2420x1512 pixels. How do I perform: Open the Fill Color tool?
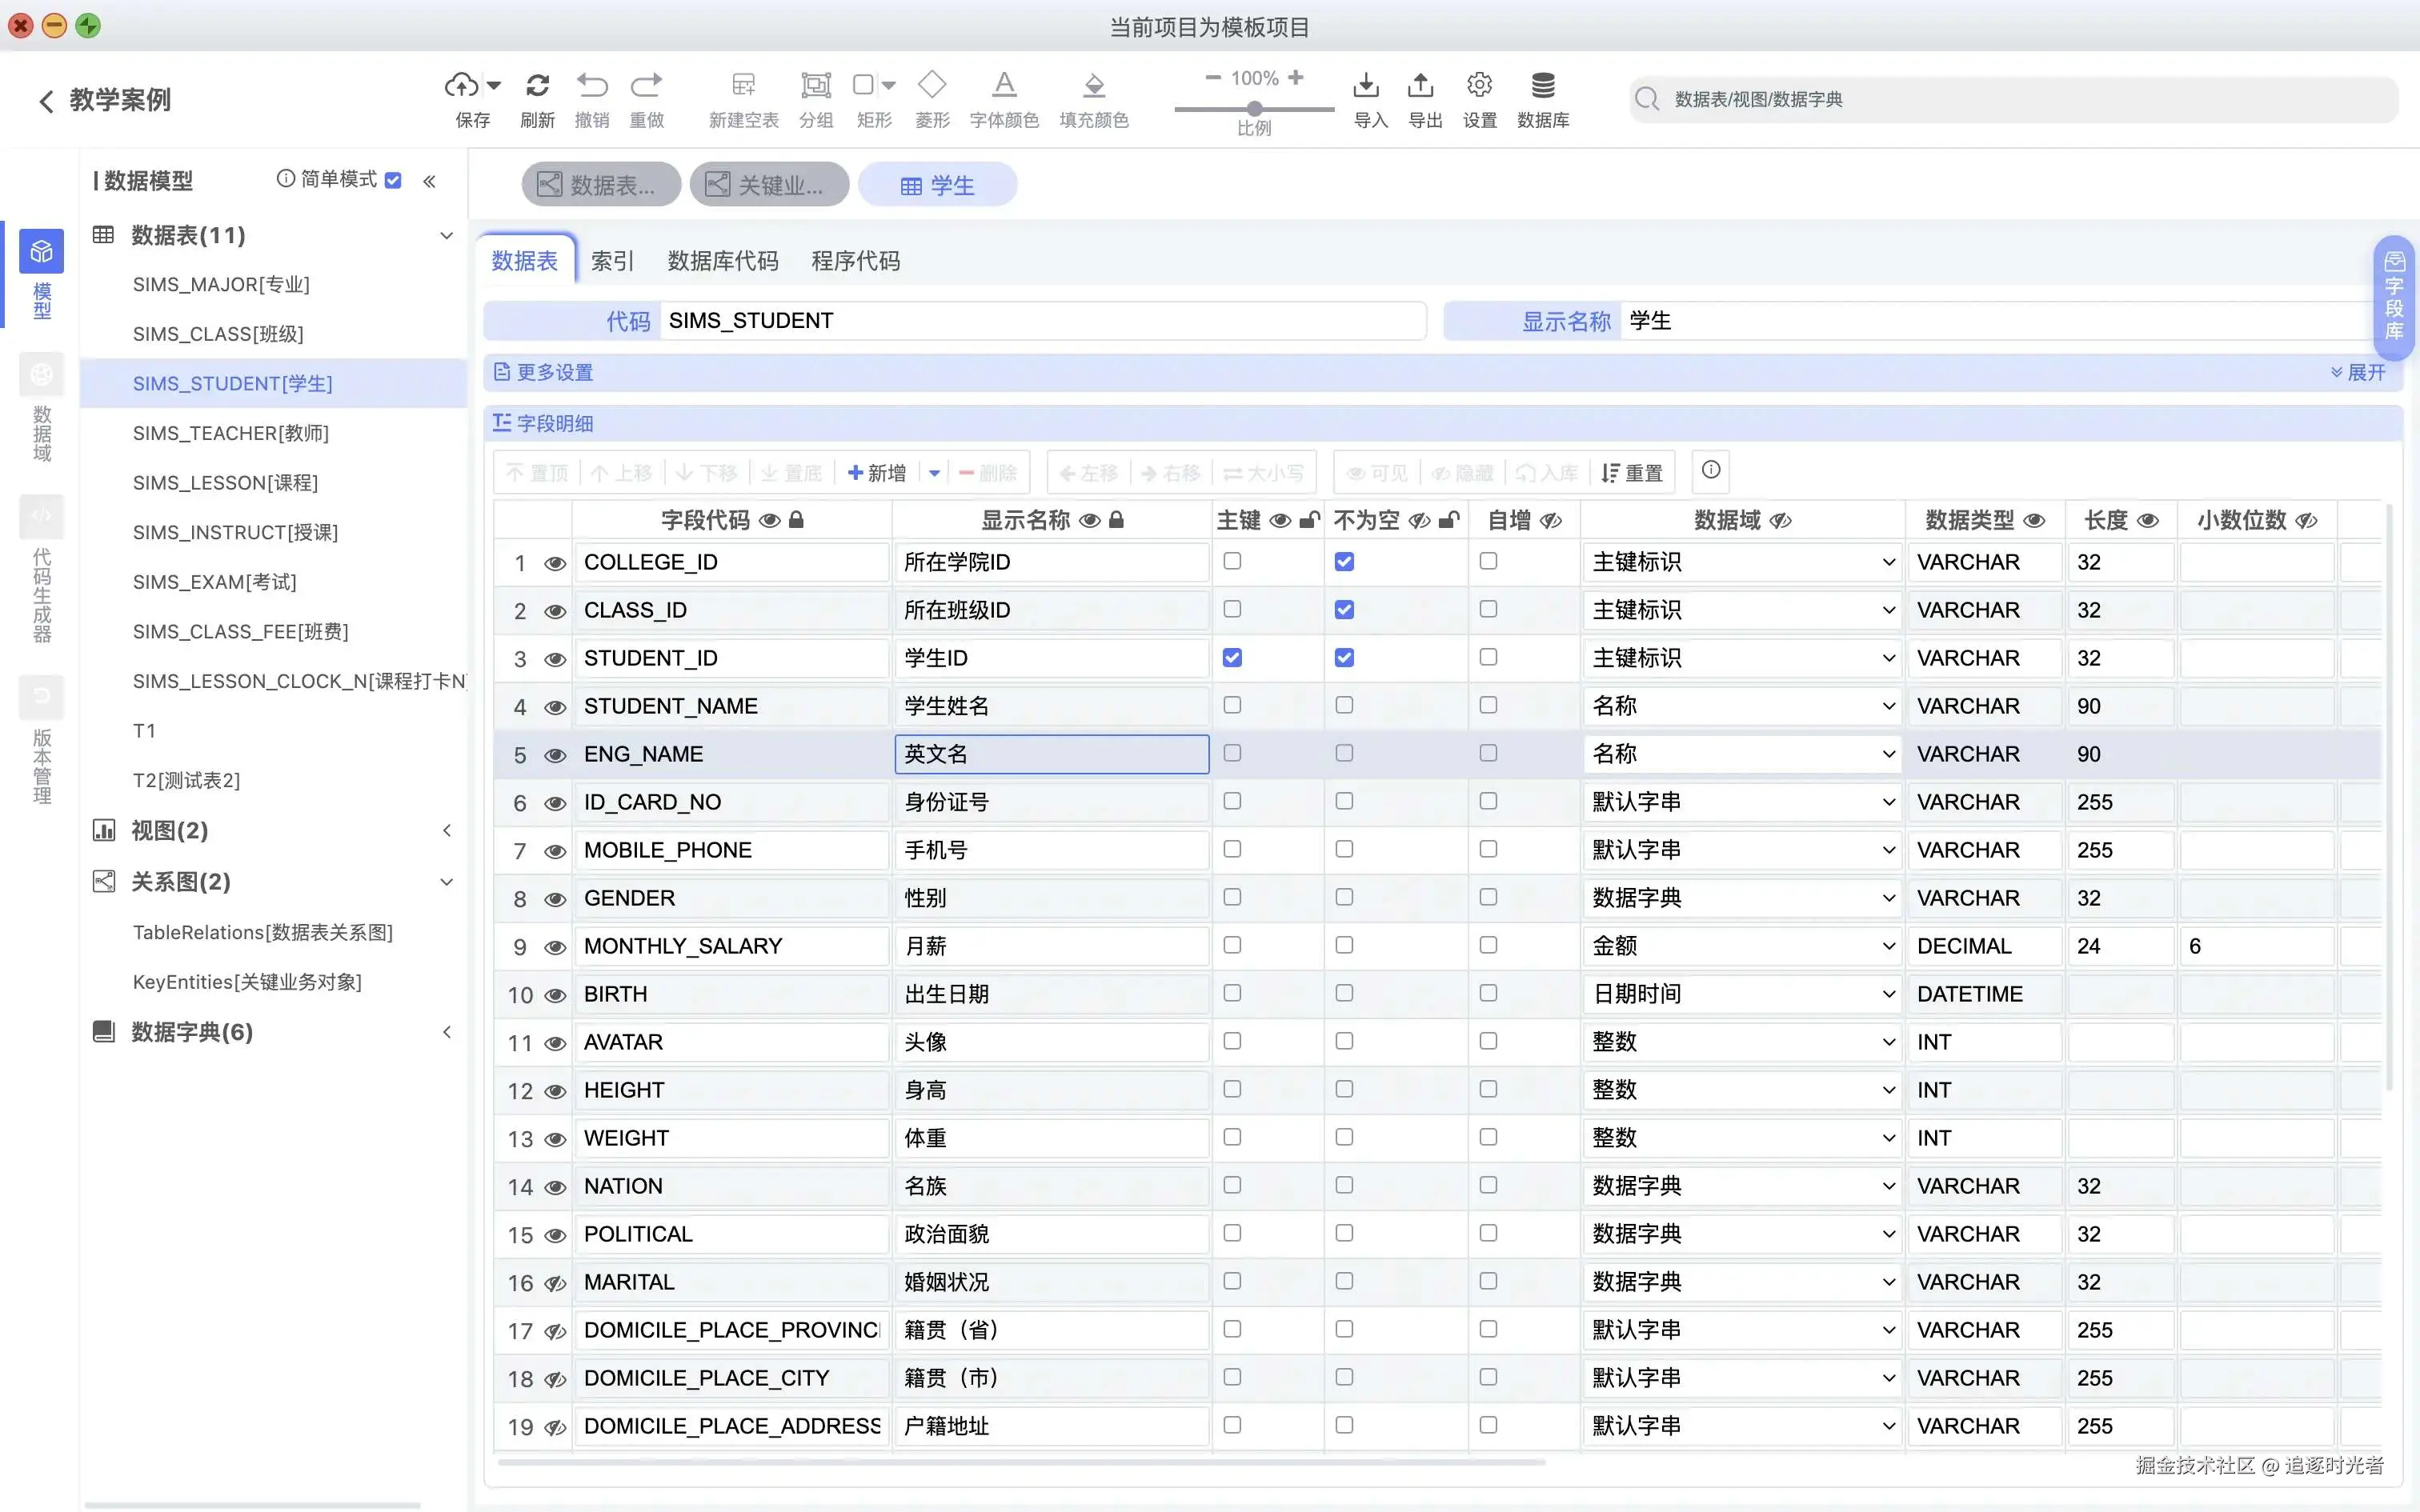(x=1094, y=86)
